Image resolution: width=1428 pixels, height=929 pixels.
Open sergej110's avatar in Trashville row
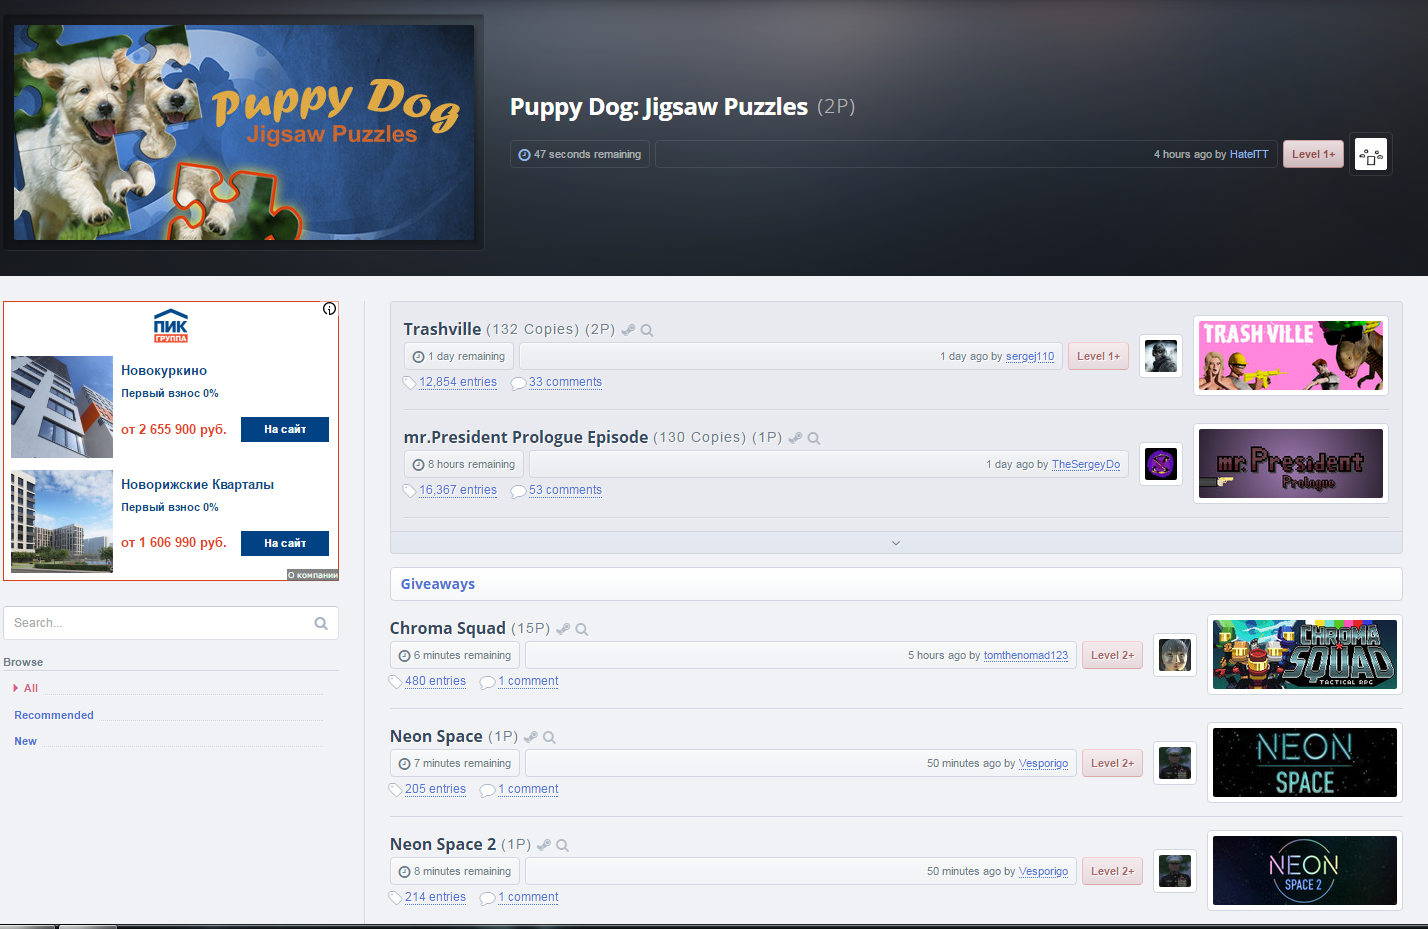click(x=1161, y=356)
